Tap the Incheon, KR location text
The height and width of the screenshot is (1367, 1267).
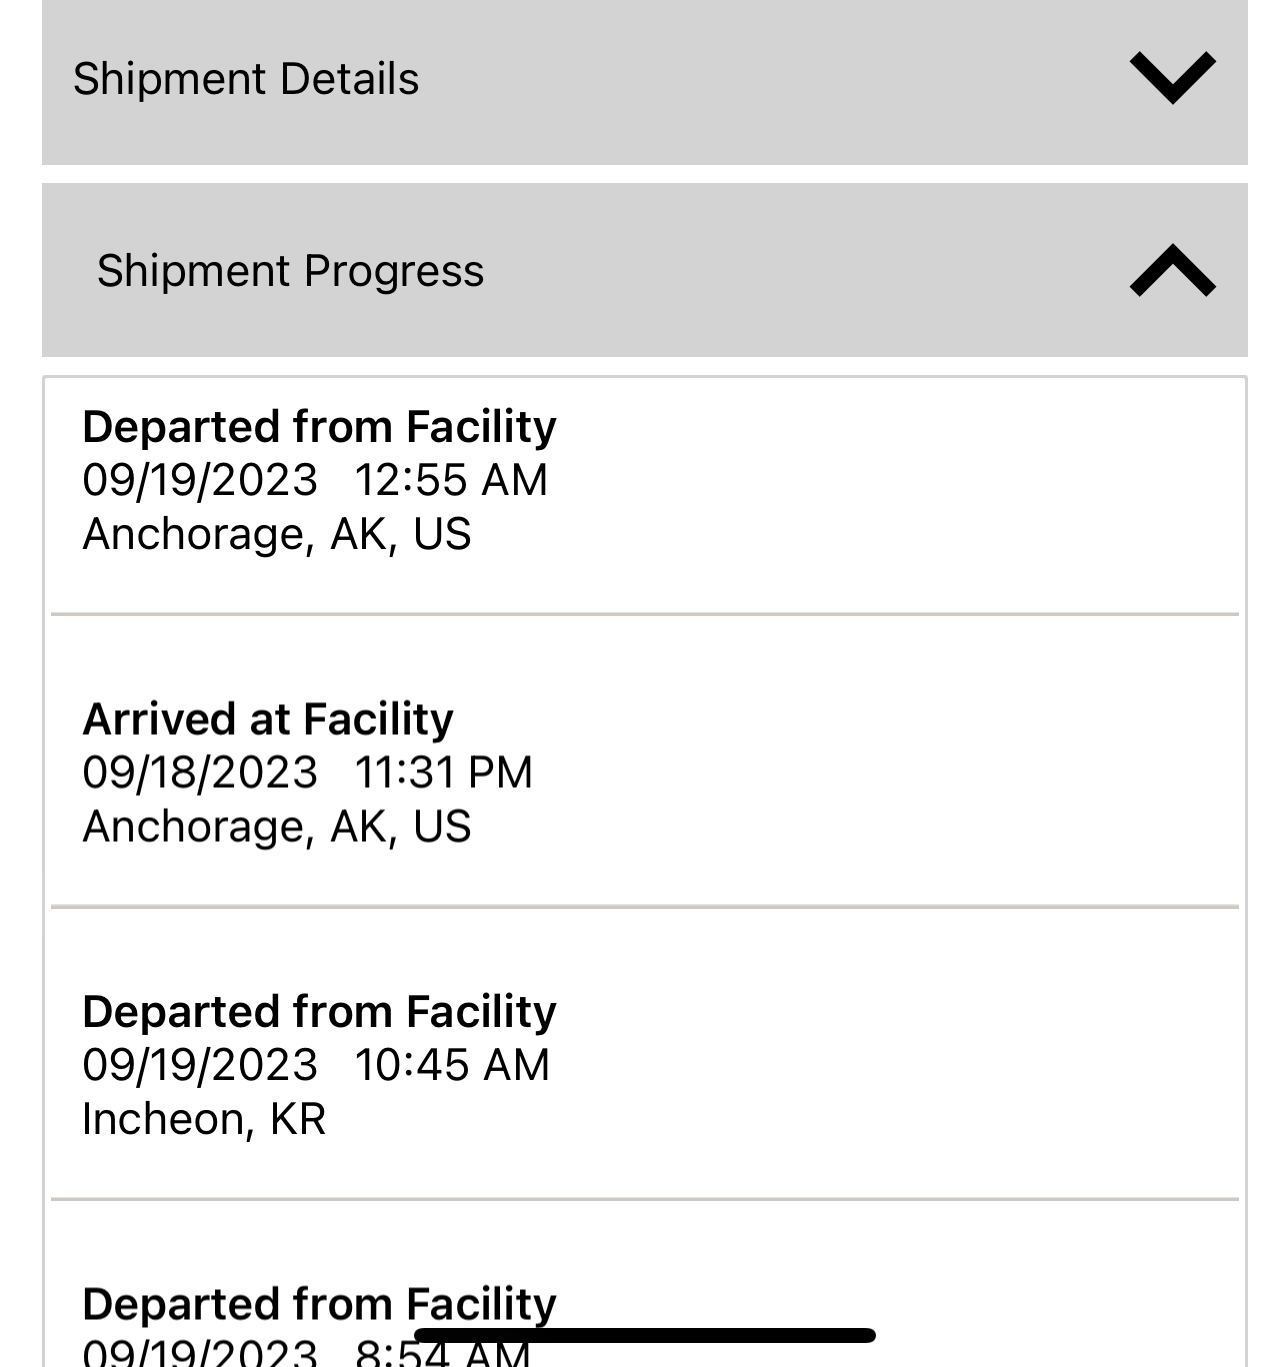tap(204, 1119)
